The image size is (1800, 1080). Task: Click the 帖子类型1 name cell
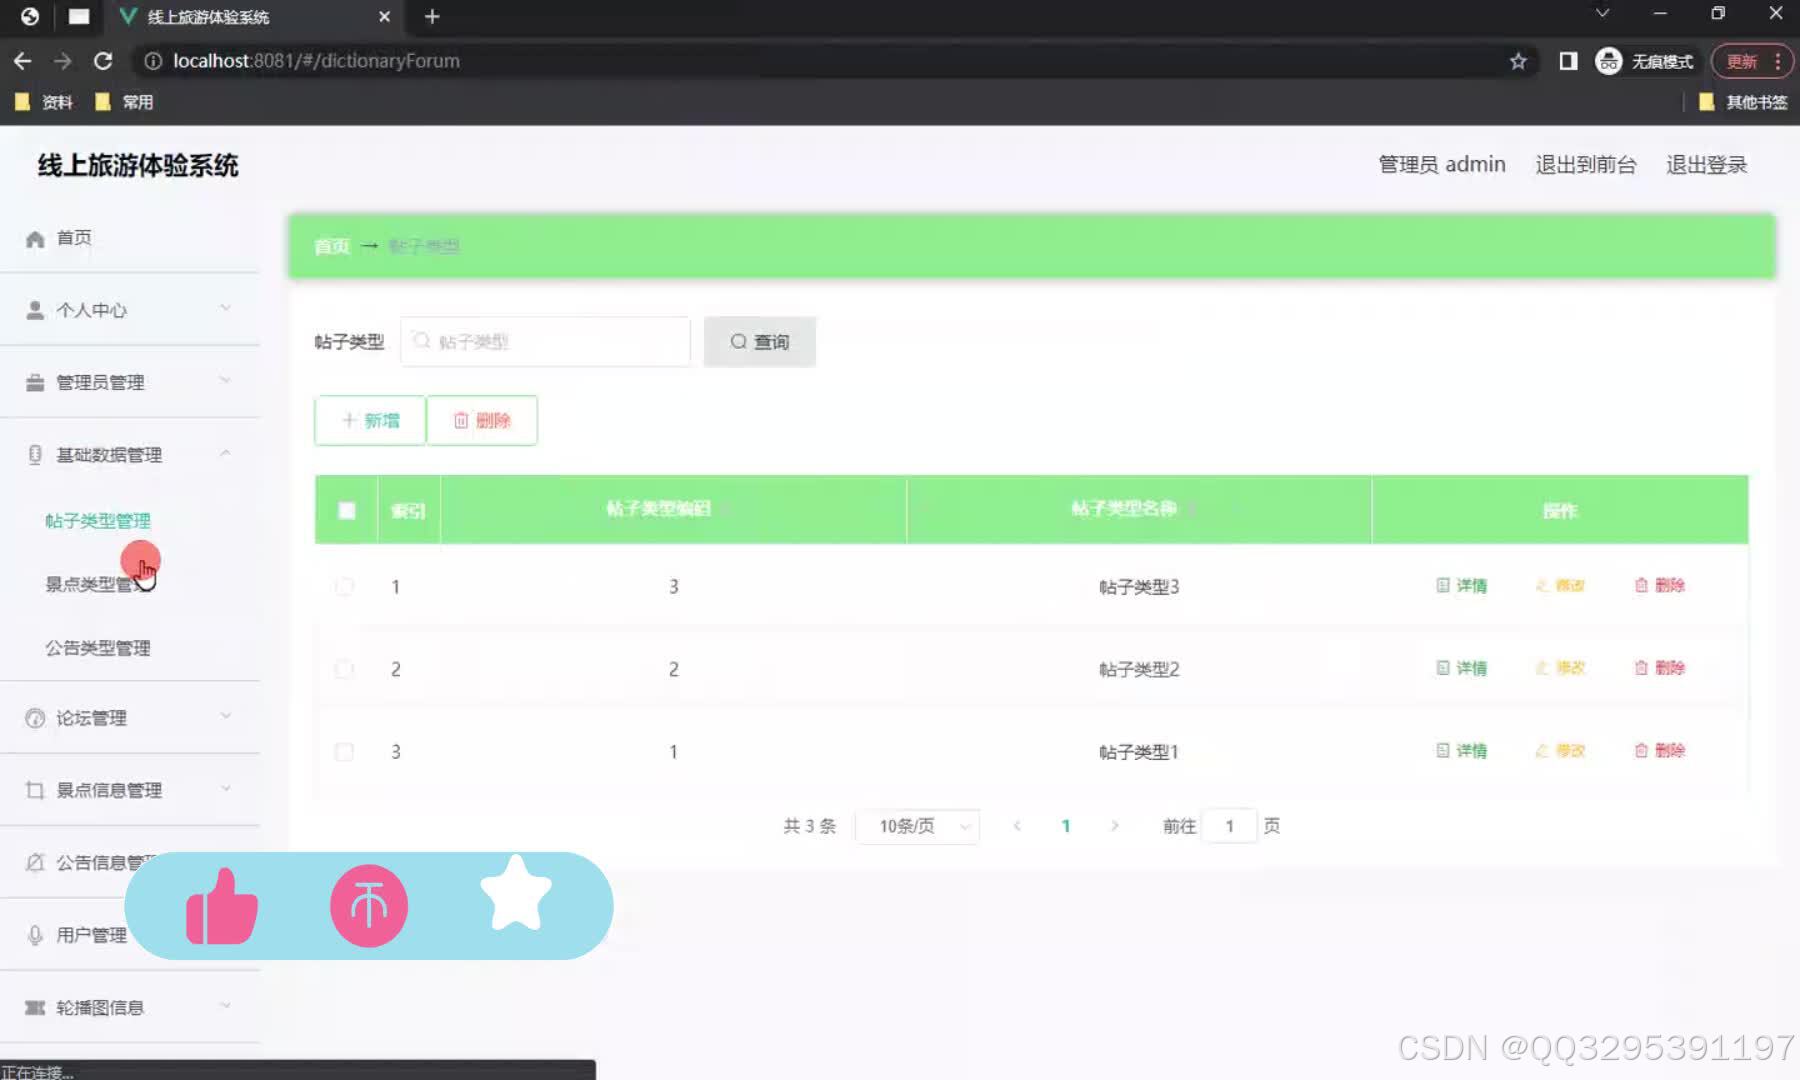coord(1139,752)
